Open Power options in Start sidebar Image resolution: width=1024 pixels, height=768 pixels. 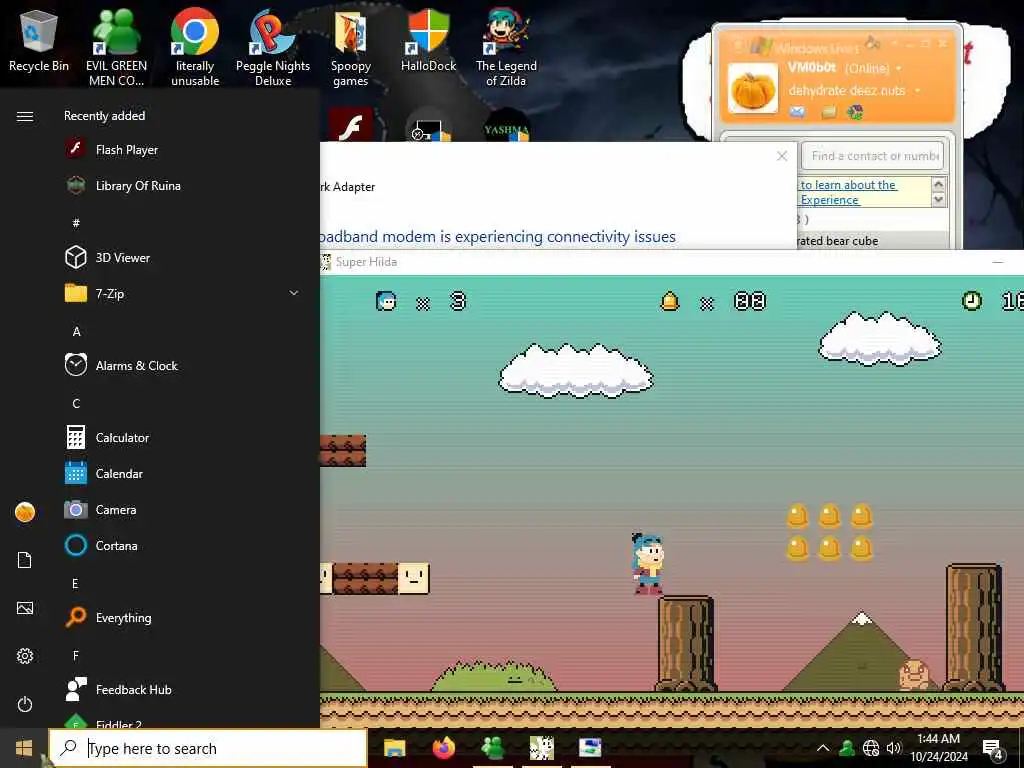(25, 704)
